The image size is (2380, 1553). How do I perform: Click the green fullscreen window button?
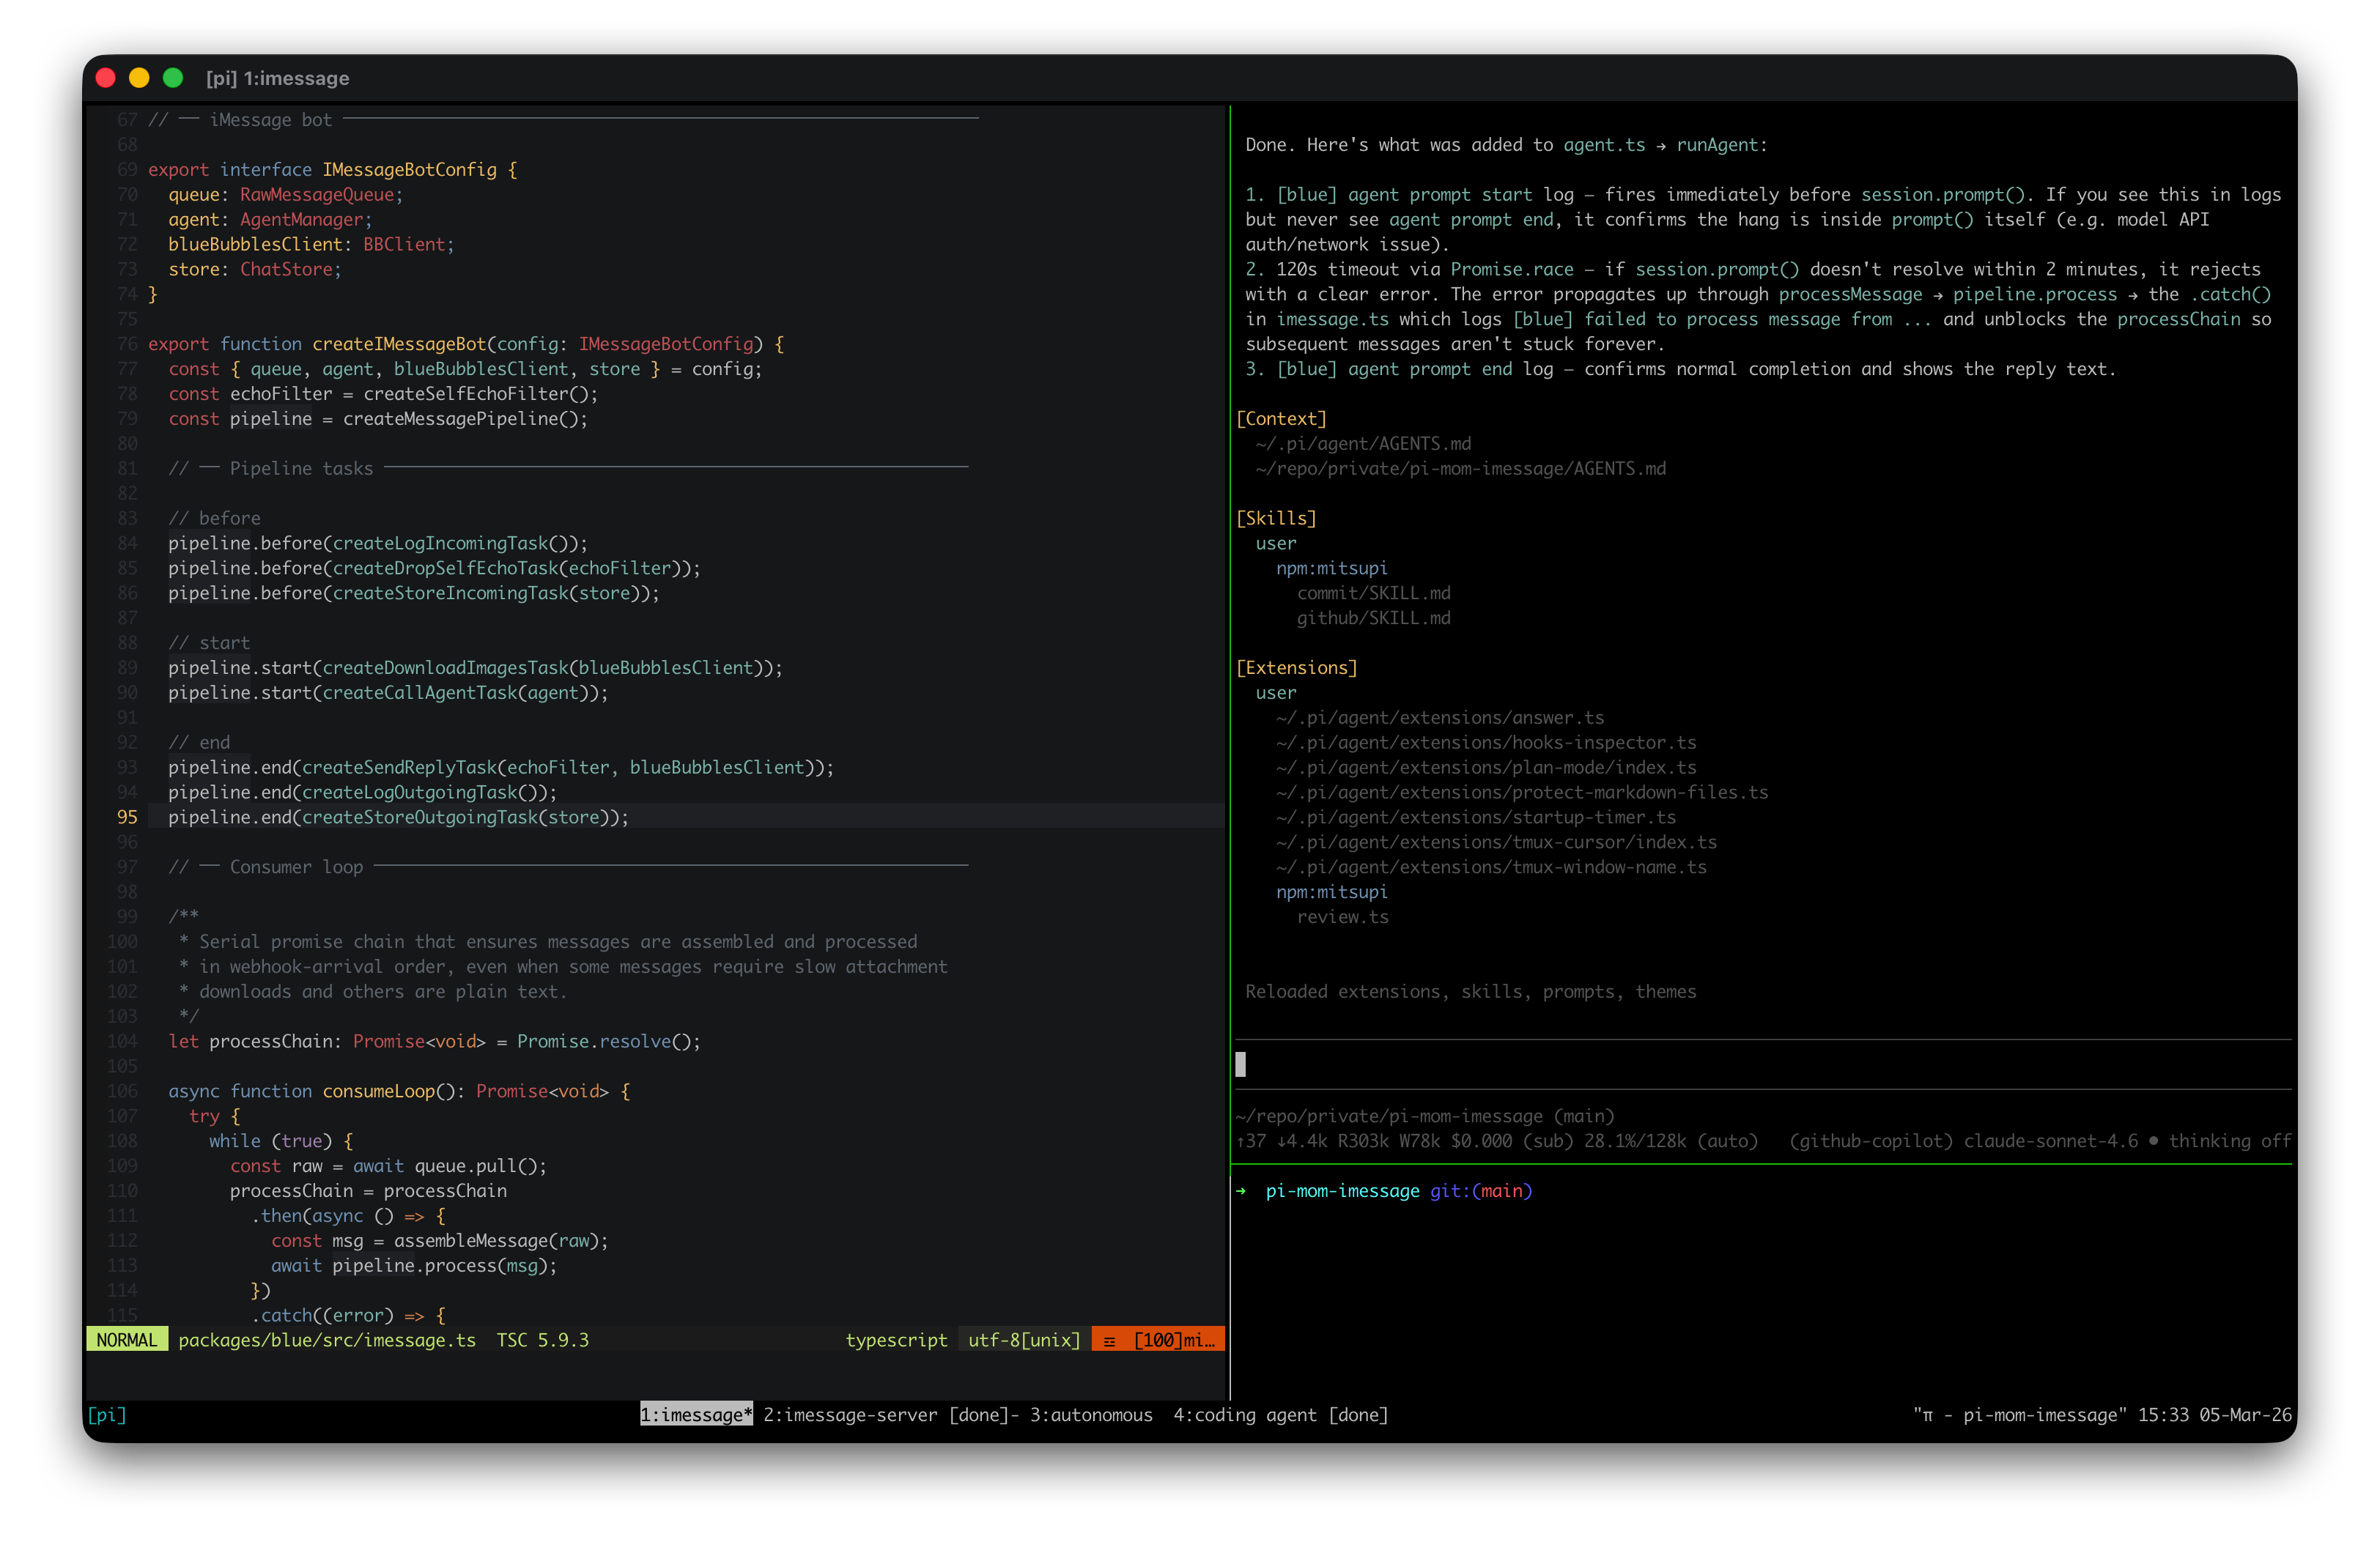coord(173,78)
